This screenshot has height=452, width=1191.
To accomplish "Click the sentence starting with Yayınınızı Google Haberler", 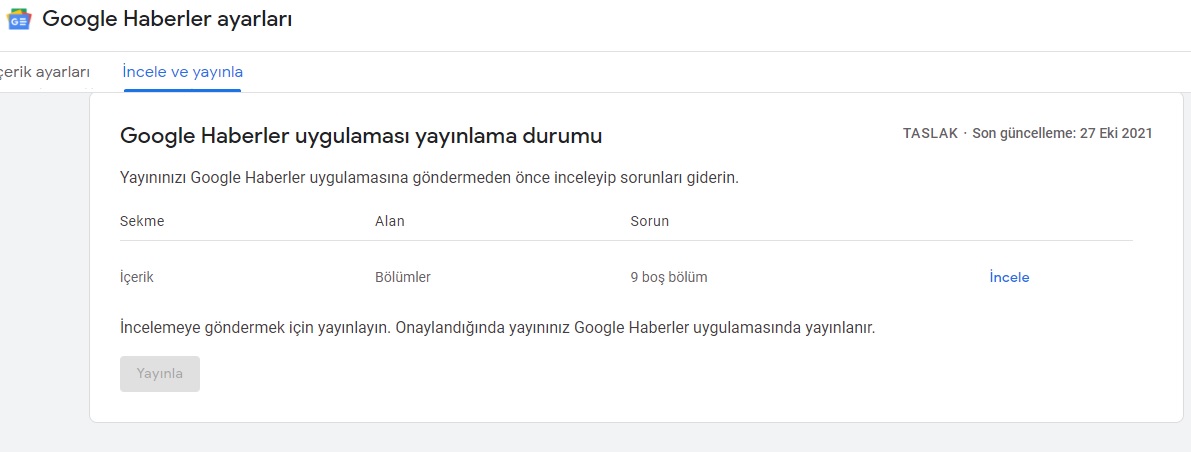I will pos(429,179).
